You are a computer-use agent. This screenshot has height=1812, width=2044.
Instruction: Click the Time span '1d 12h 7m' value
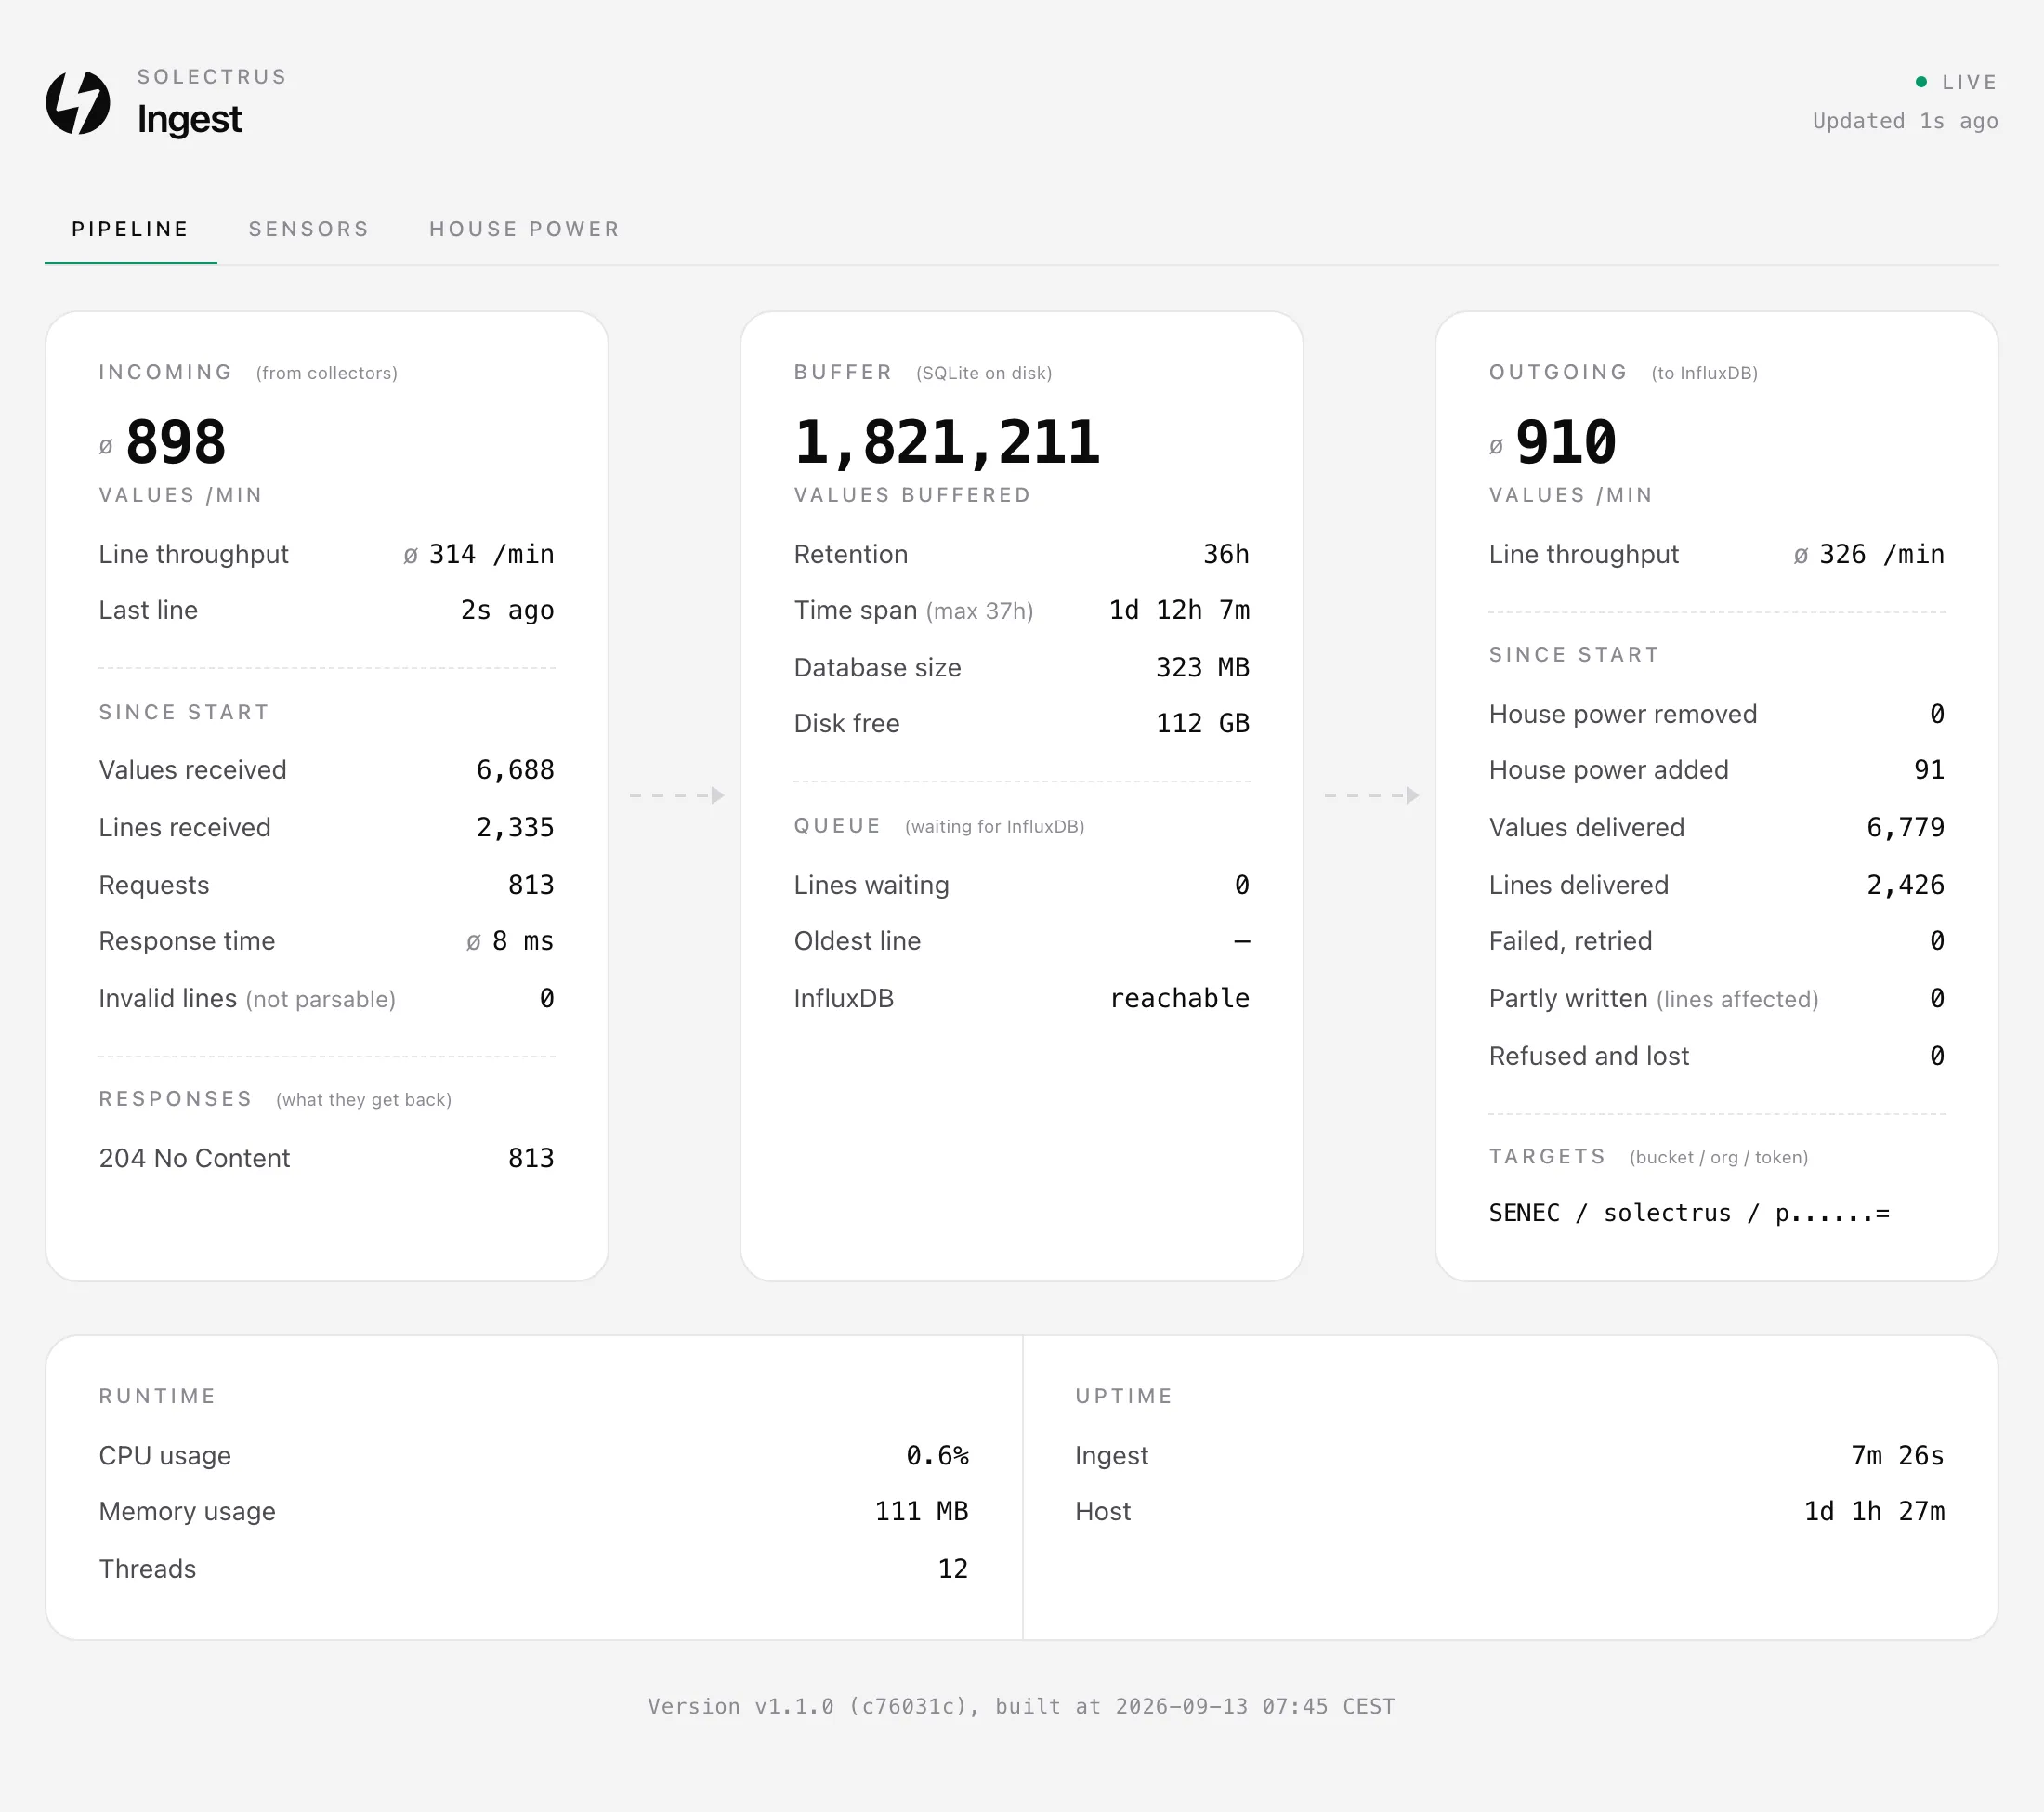[x=1179, y=610]
